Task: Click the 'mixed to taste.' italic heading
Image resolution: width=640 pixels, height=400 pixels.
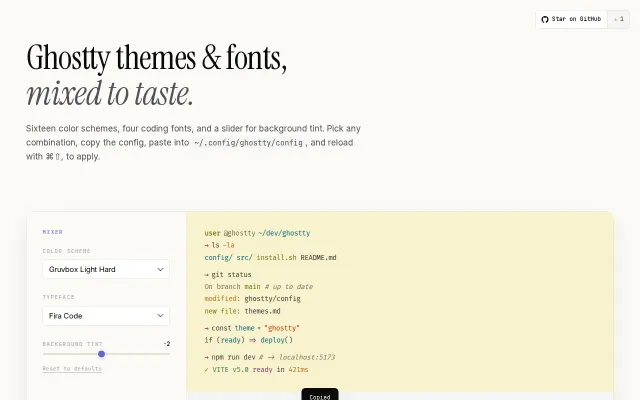Action: tap(110, 94)
